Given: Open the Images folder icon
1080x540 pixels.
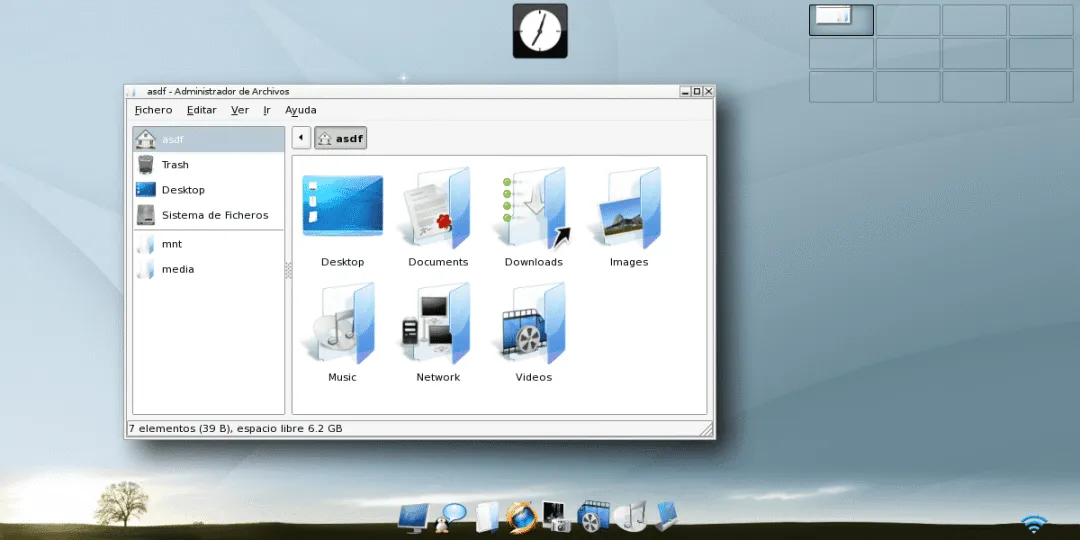Looking at the screenshot, I should coord(629,208).
